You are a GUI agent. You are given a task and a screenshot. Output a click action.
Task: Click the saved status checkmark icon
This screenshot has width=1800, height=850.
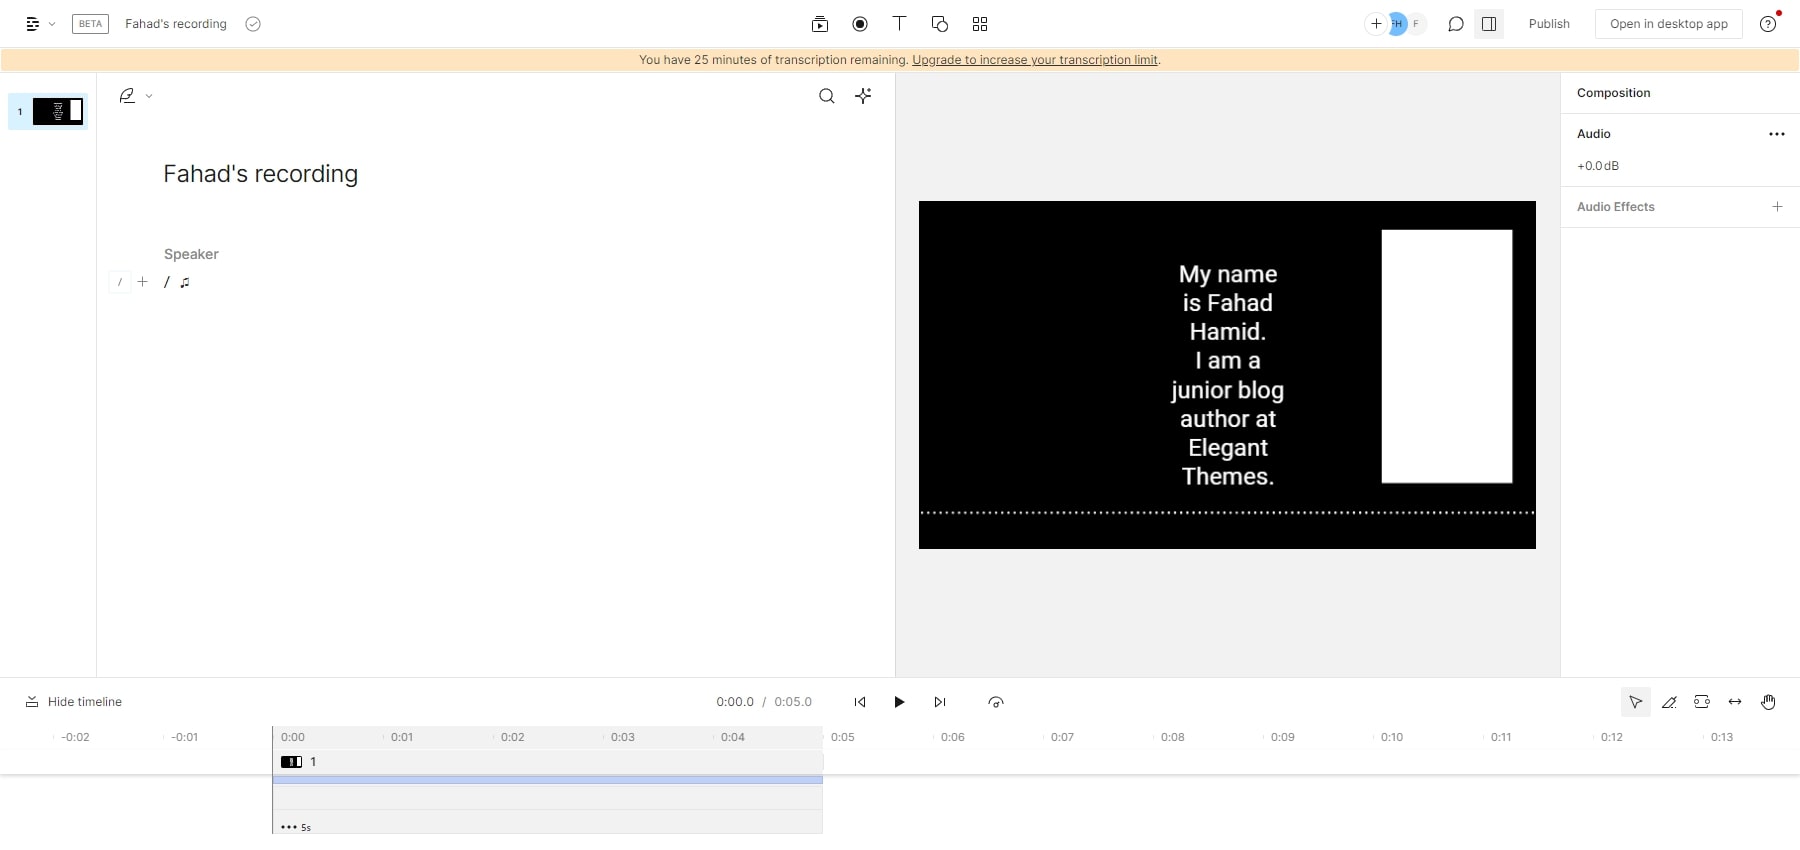[x=253, y=24]
